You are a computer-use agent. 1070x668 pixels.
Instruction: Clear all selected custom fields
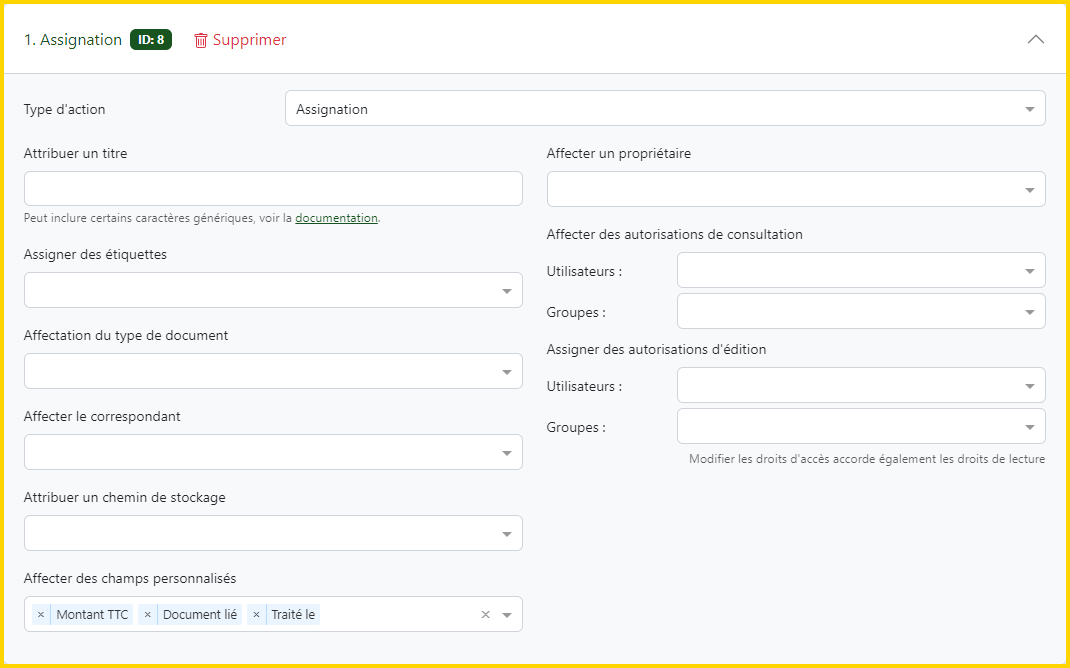[x=486, y=615]
